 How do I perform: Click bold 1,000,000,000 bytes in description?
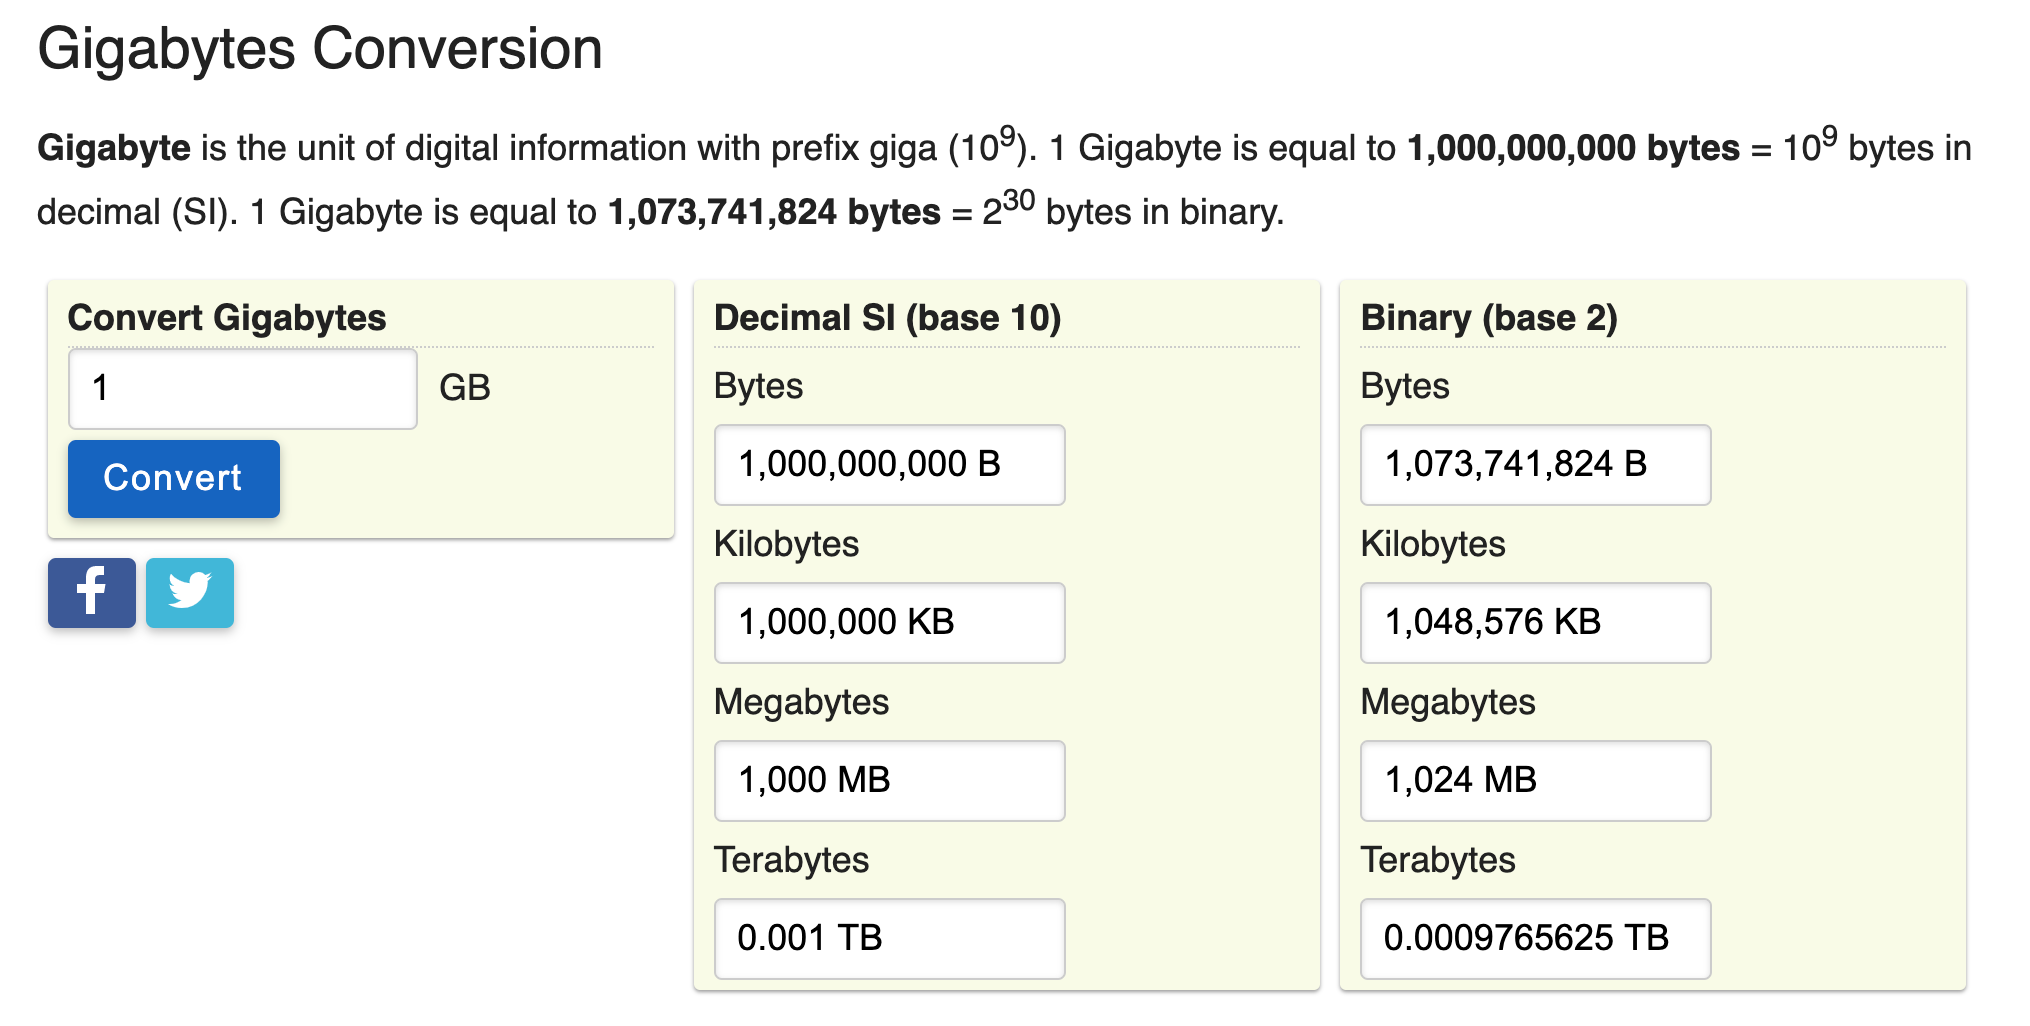[1573, 148]
